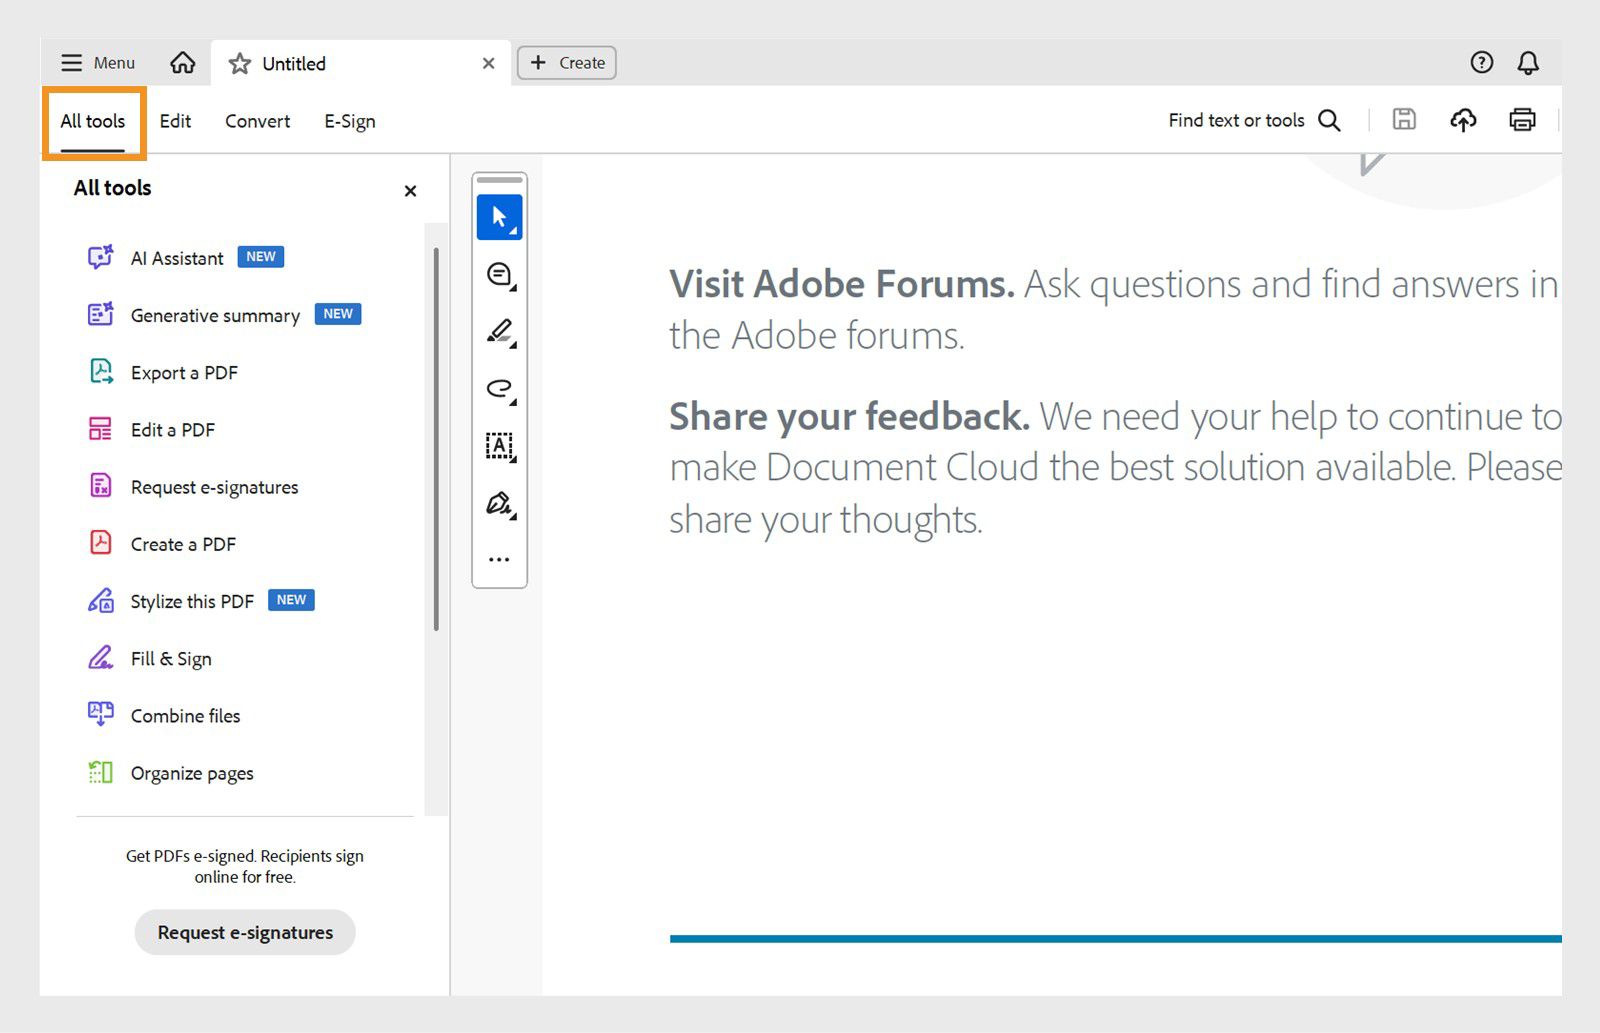Select the Add text box tool
The height and width of the screenshot is (1033, 1600).
coord(499,447)
